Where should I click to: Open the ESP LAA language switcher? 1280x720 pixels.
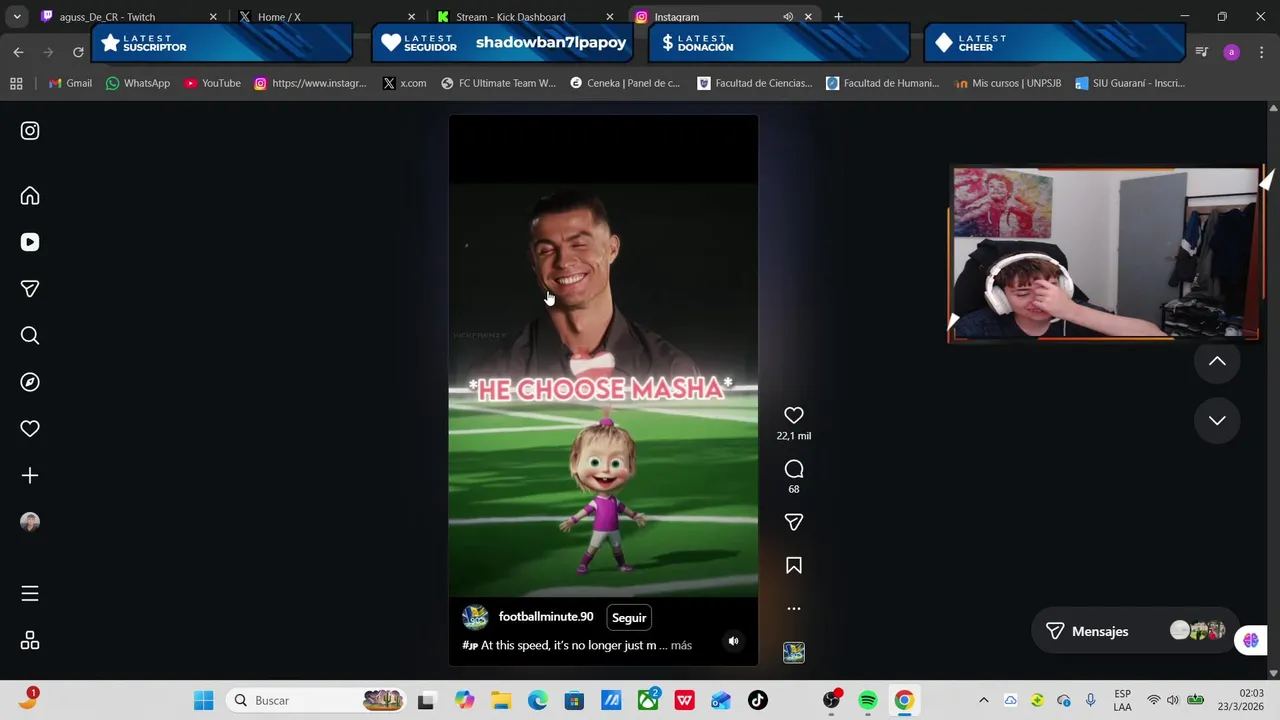(x=1122, y=701)
